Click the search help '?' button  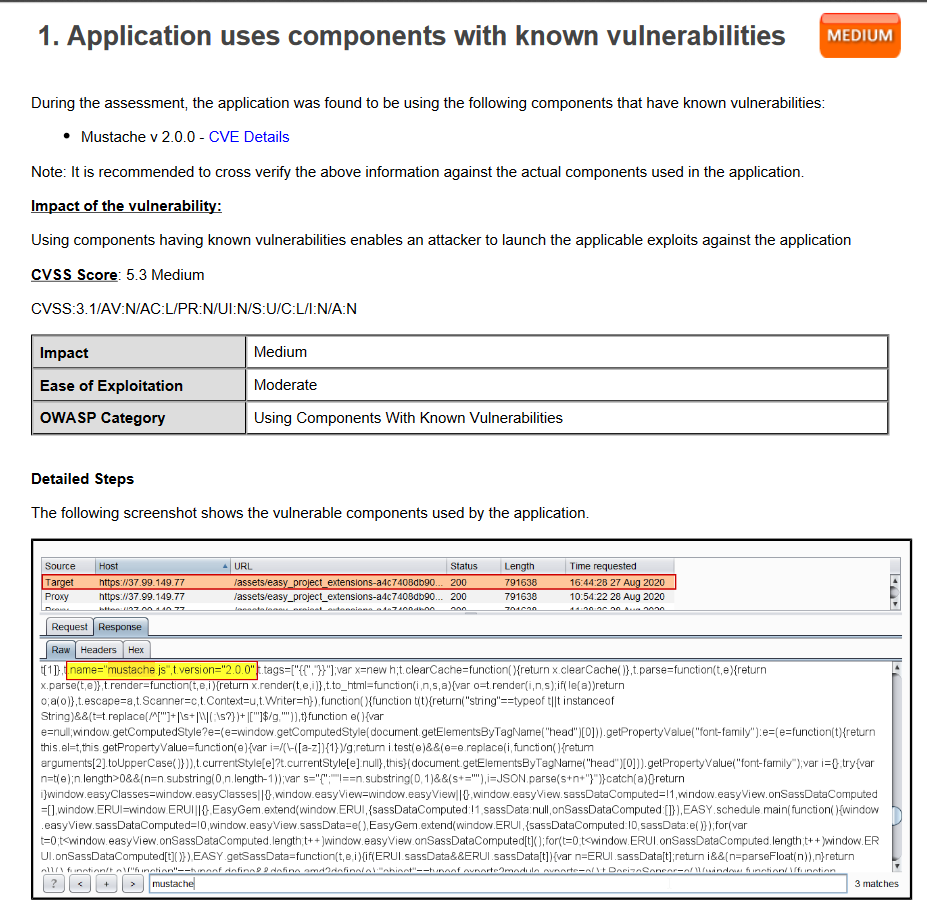tap(53, 883)
